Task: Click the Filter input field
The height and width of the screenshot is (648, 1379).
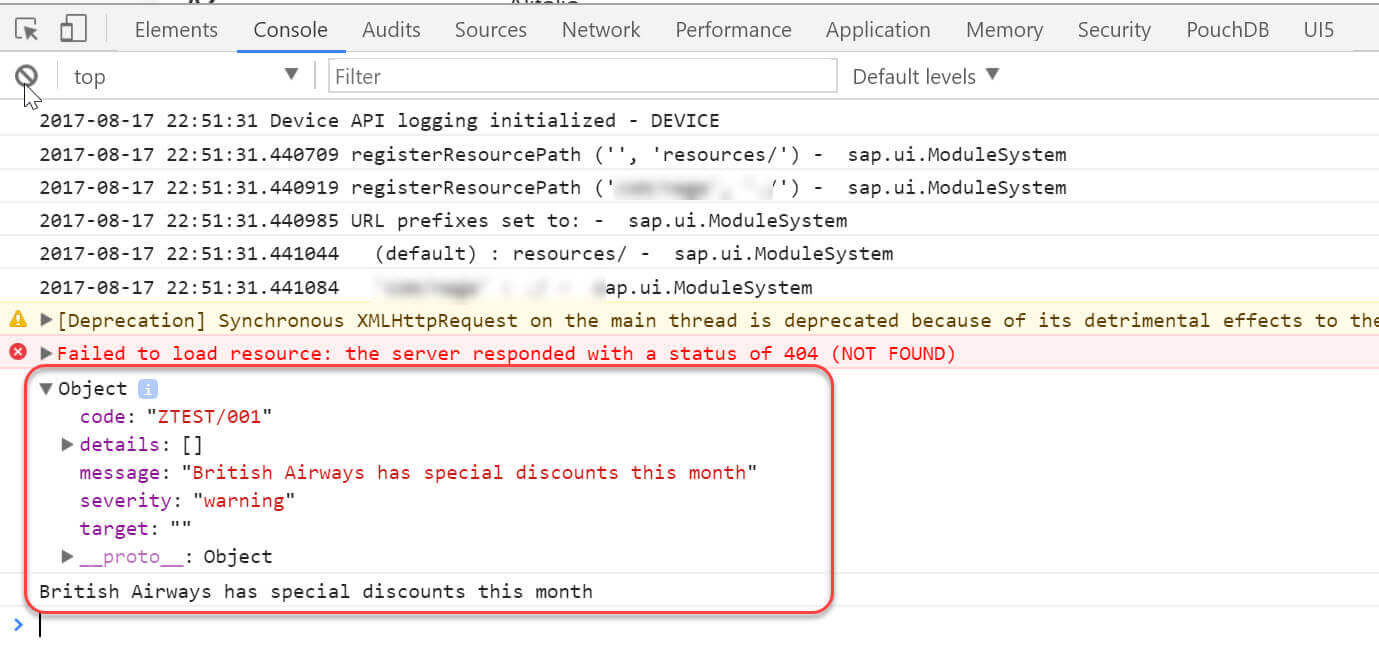Action: (x=582, y=76)
